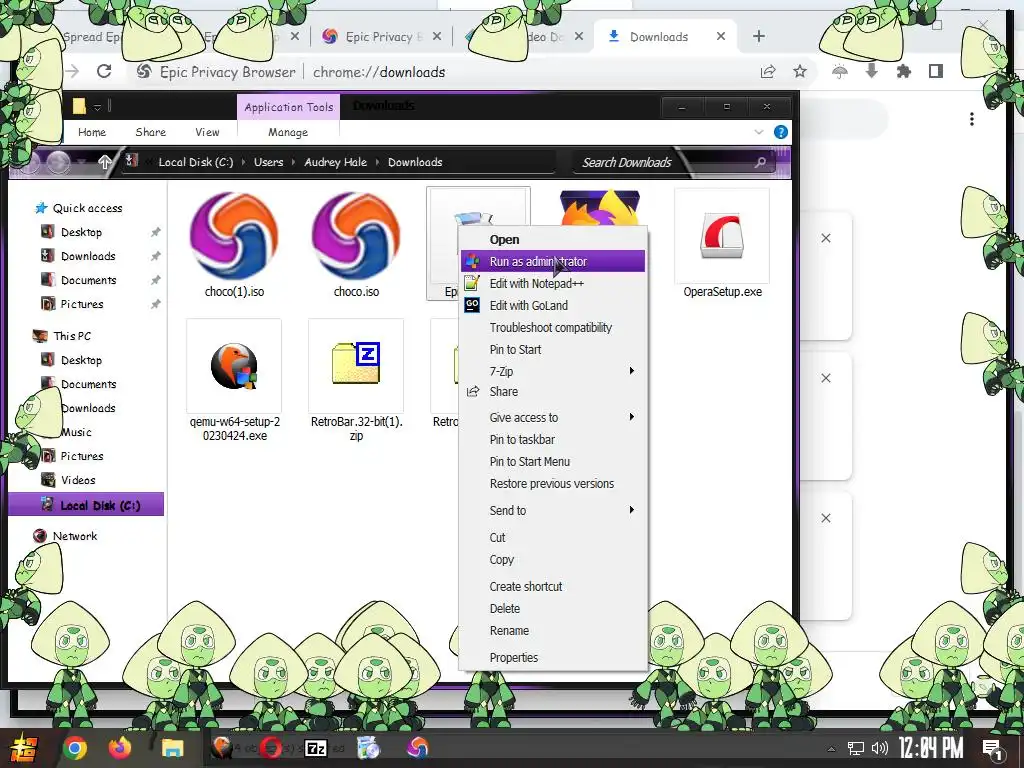Choose Cut in context menu
The image size is (1024, 768).
click(x=552, y=537)
